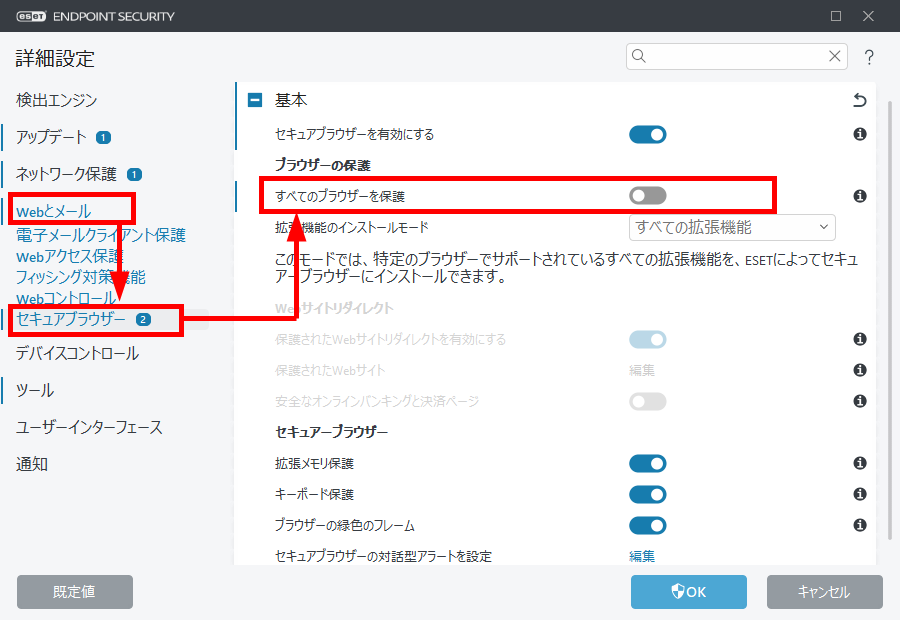Click the セキュアブラウザー badge showing 2
This screenshot has width=900, height=620.
point(143,320)
